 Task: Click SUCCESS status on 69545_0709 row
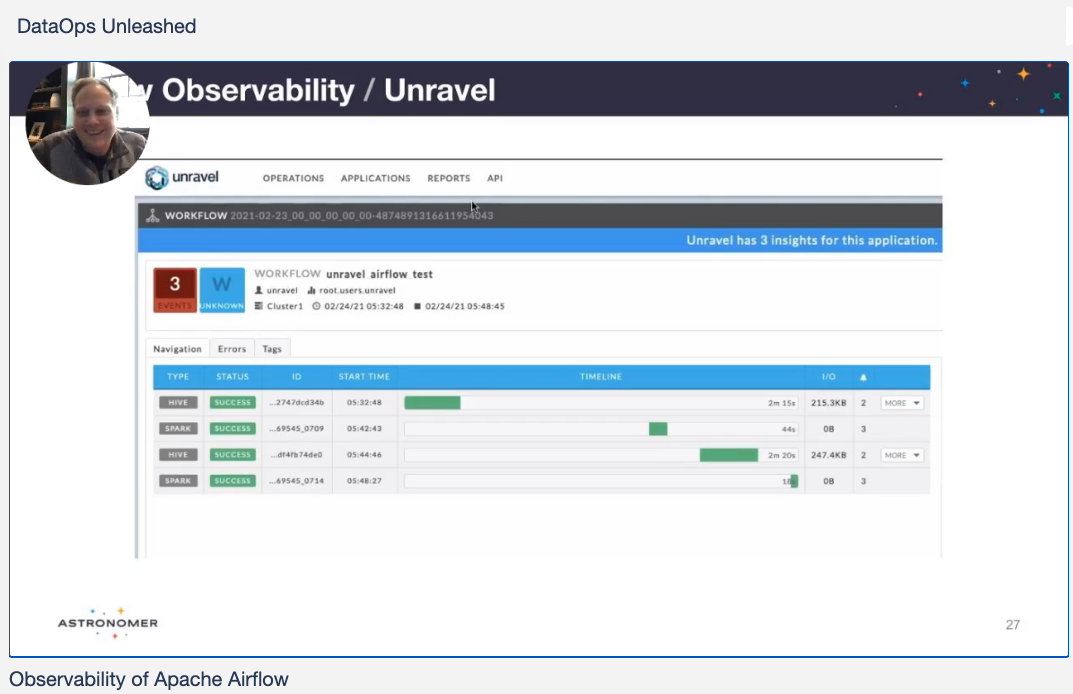pos(233,428)
